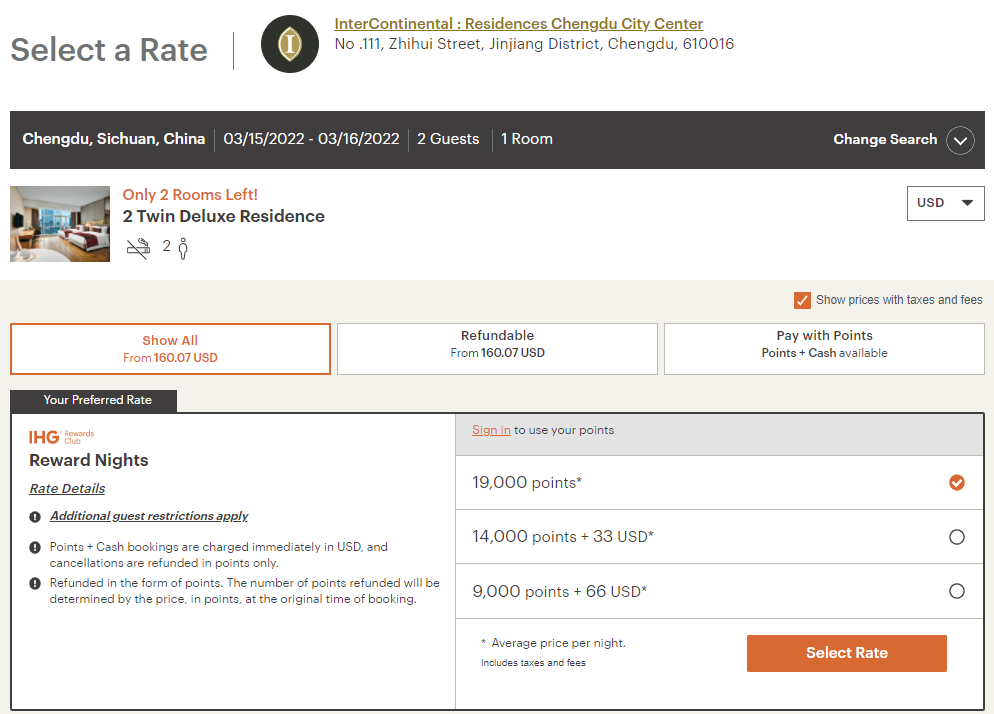Click the IHG Rewards Club logo
The image size is (994, 714).
[x=61, y=437]
